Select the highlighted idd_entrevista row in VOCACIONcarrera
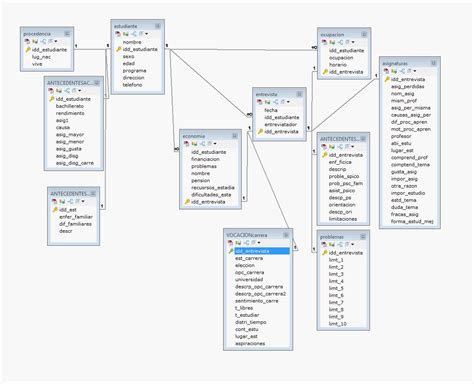This screenshot has height=384, width=474. [262, 251]
